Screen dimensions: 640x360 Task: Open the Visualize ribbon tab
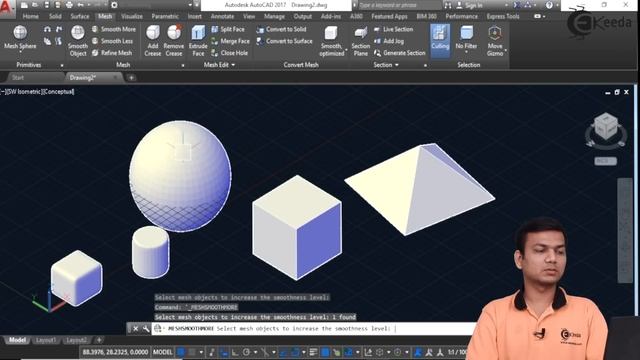pyautogui.click(x=132, y=16)
